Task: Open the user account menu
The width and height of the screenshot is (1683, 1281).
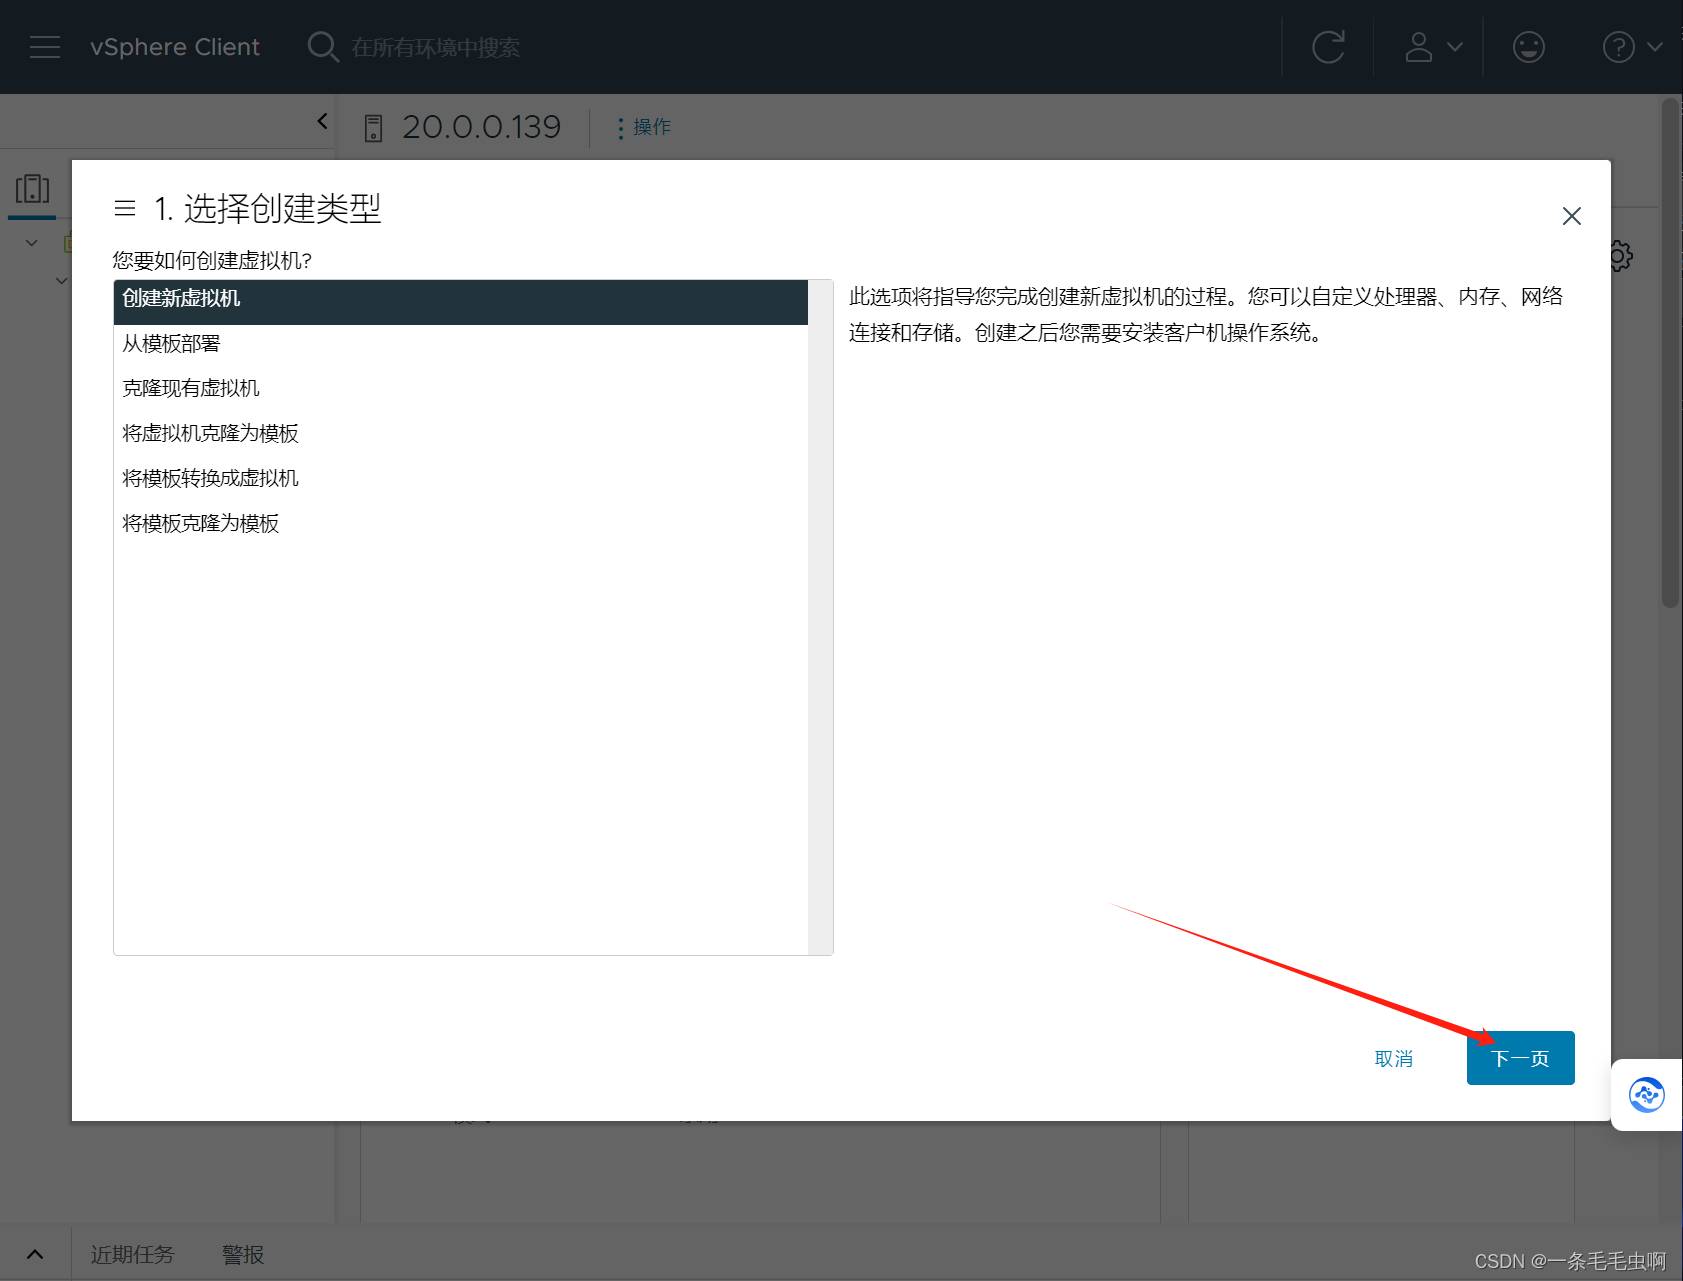Action: [x=1433, y=47]
